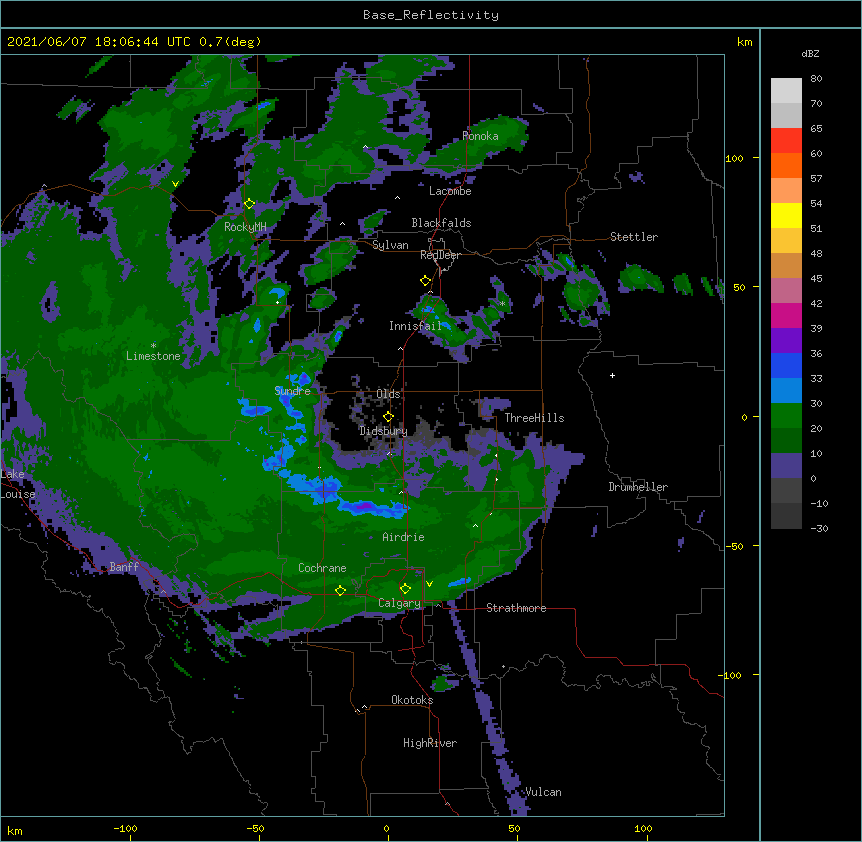The height and width of the screenshot is (842, 862).
Task: Click the Sylvan label
Action: pyautogui.click(x=390, y=245)
